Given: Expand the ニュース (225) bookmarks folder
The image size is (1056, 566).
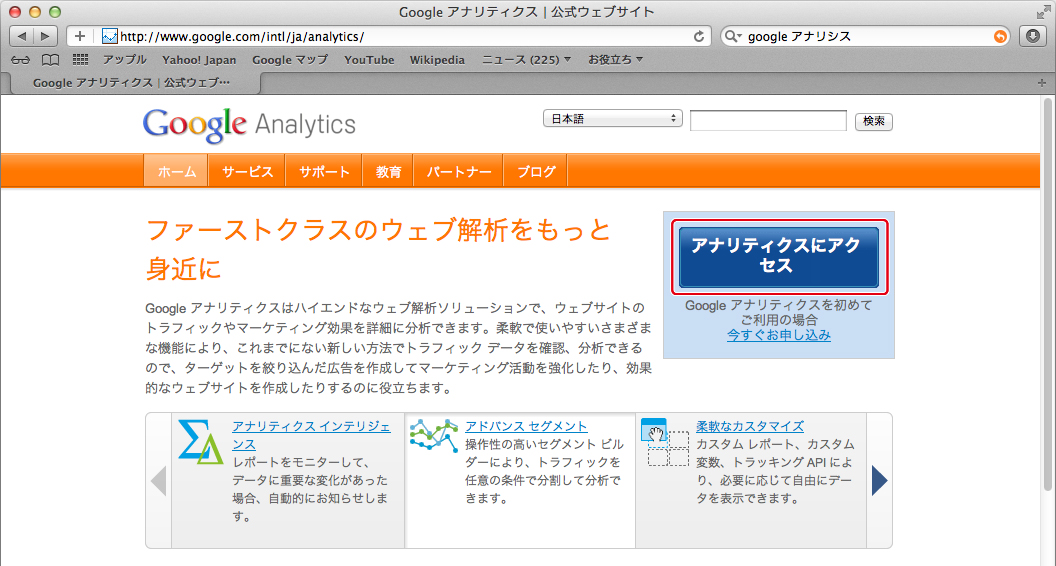Looking at the screenshot, I should pyautogui.click(x=526, y=60).
